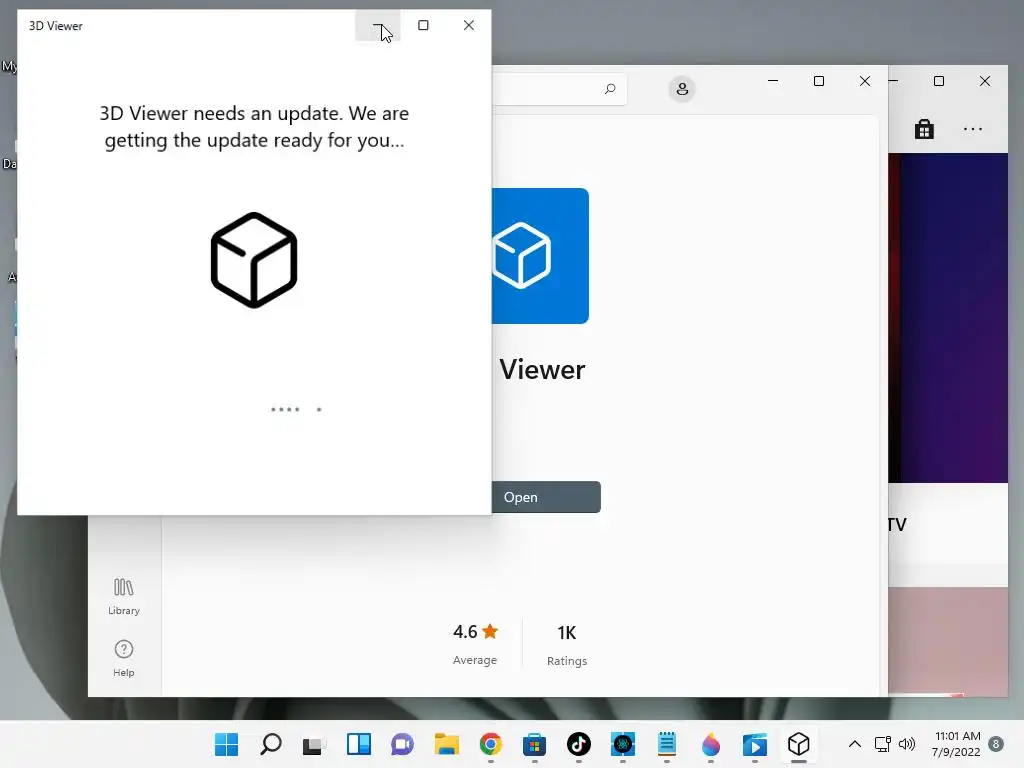
Task: Open the Library section in Store sidebar
Action: click(123, 596)
